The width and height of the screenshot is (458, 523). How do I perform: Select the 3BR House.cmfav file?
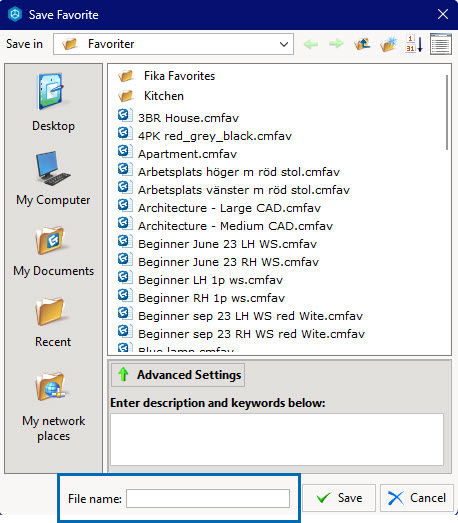[178, 117]
